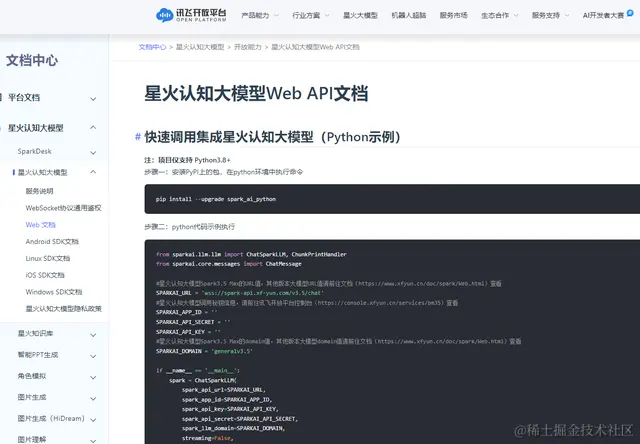The height and width of the screenshot is (444, 640).
Task: Click the pip install --upgrade spark_ai_python command
Action: [216, 199]
